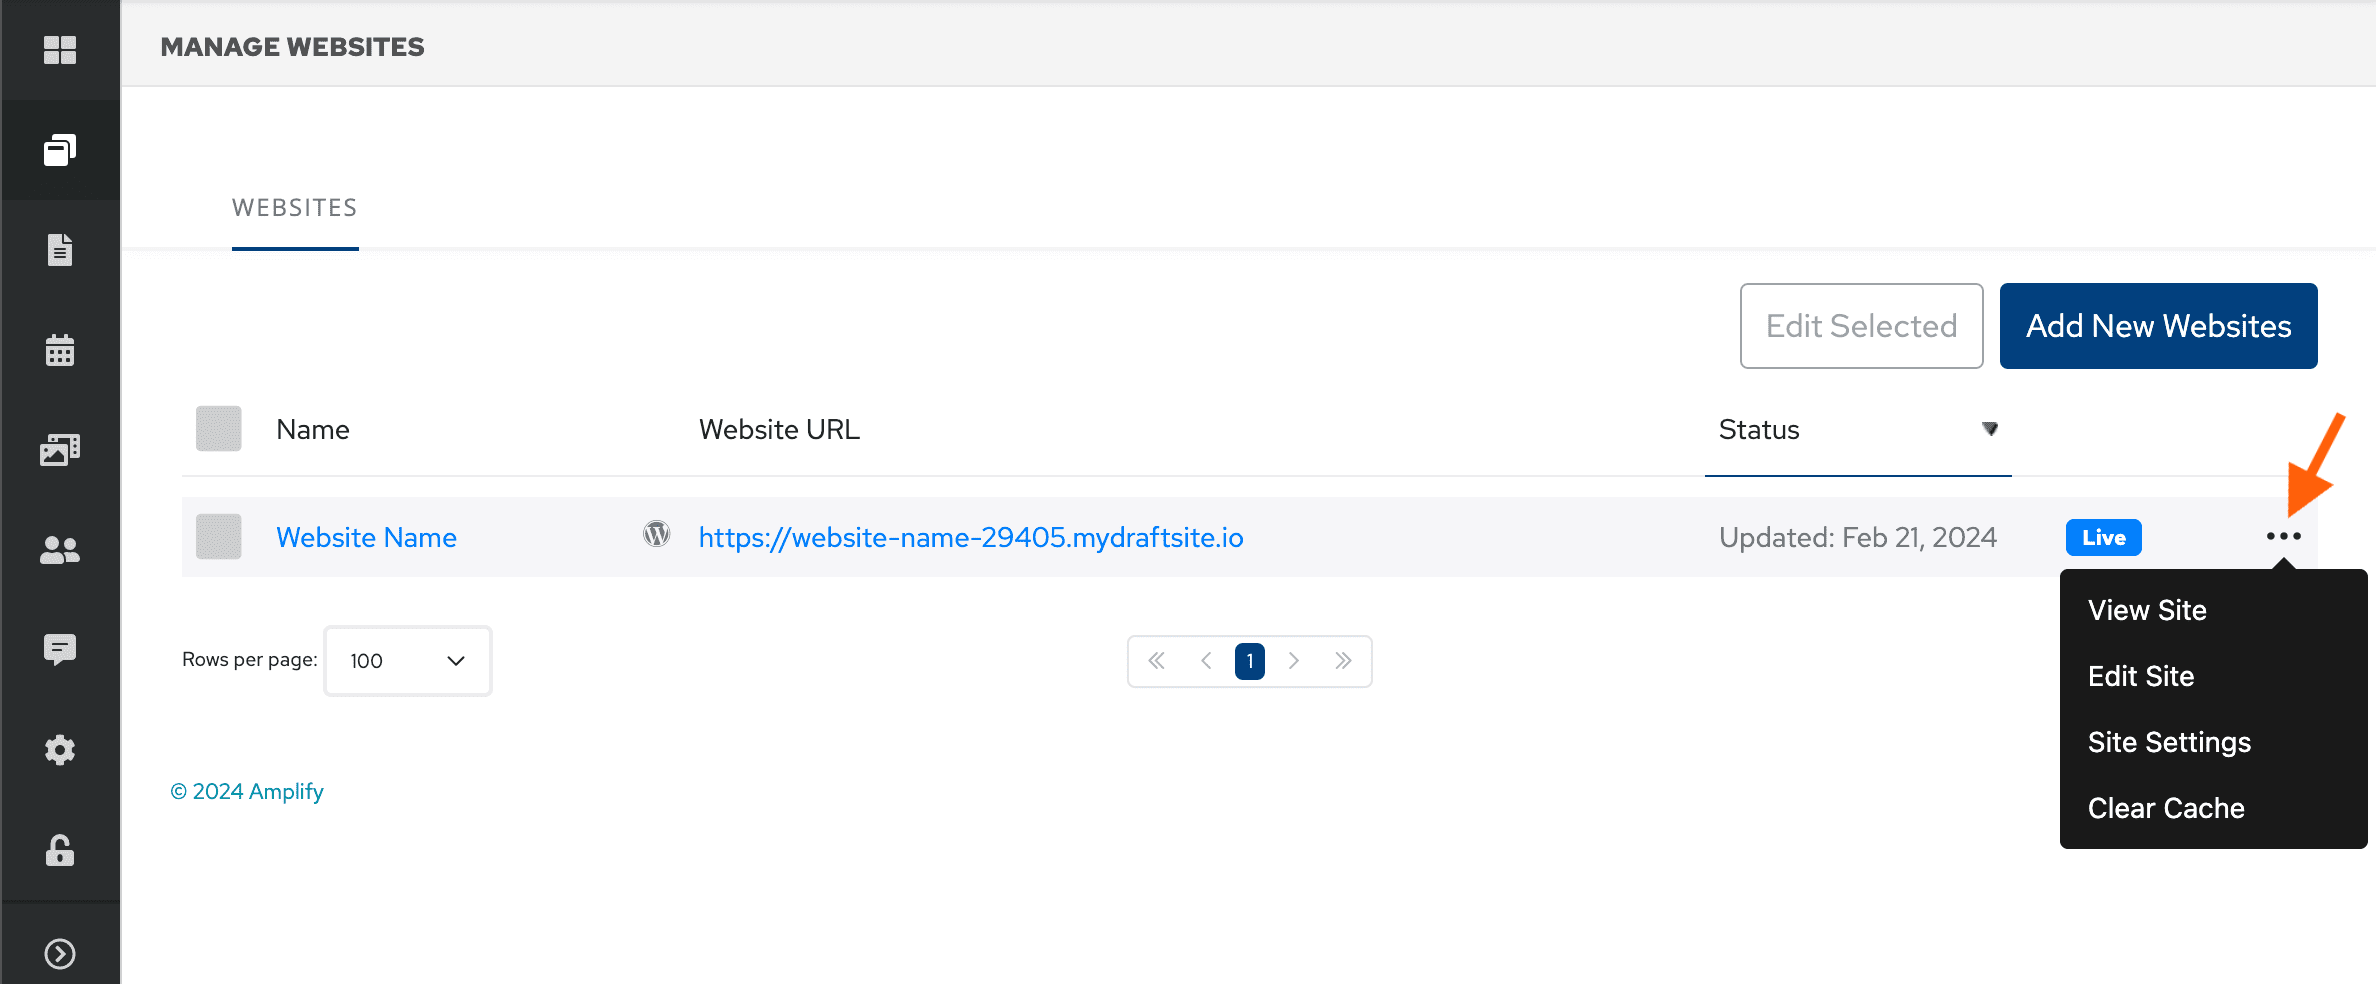Open the Rows per page dropdown
Image resolution: width=2376 pixels, height=984 pixels.
point(407,660)
